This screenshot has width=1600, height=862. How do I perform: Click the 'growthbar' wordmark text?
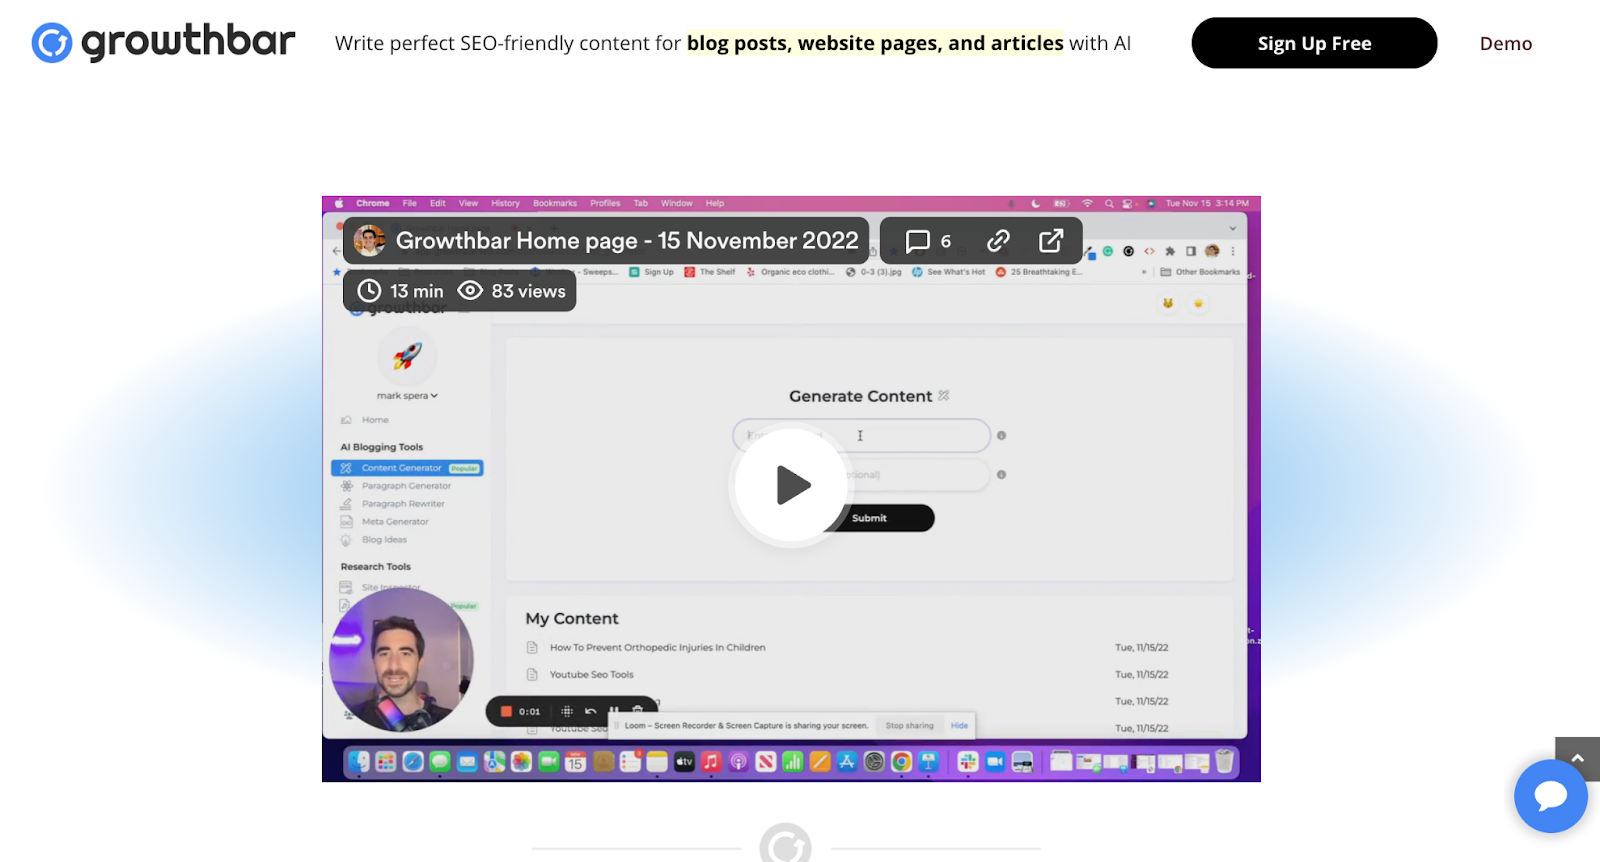tap(188, 42)
